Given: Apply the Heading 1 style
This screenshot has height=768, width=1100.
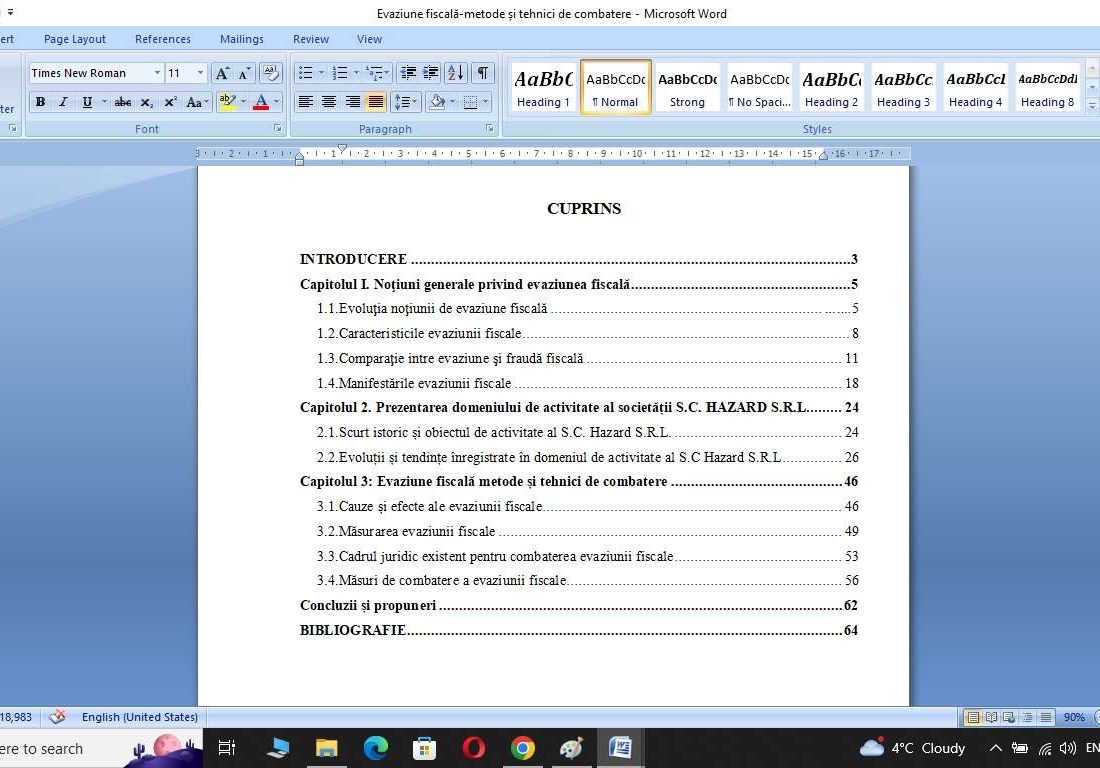Looking at the screenshot, I should click(543, 87).
